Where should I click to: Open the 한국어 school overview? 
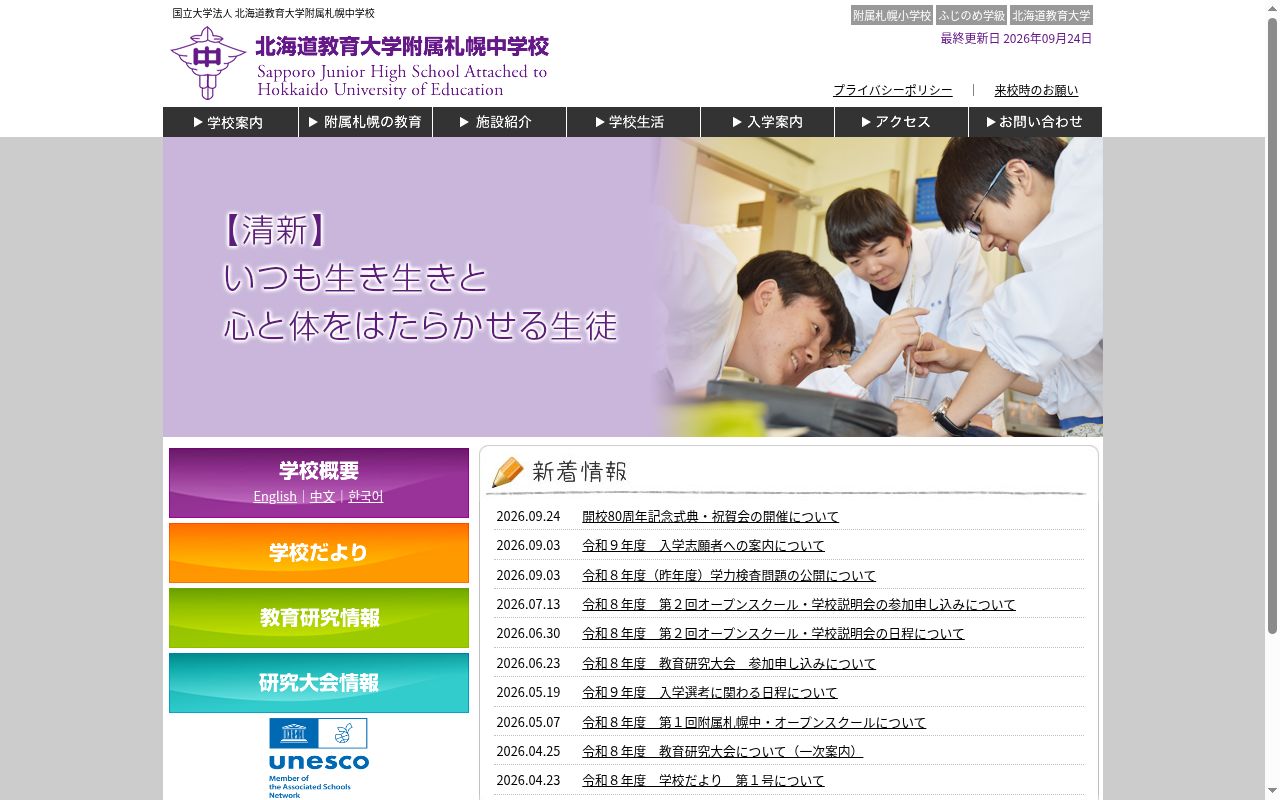366,496
